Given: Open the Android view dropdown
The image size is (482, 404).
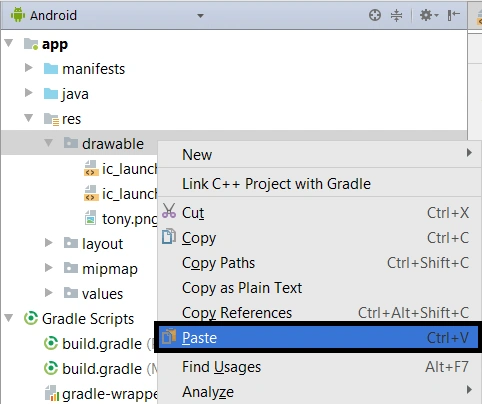Looking at the screenshot, I should tap(200, 16).
